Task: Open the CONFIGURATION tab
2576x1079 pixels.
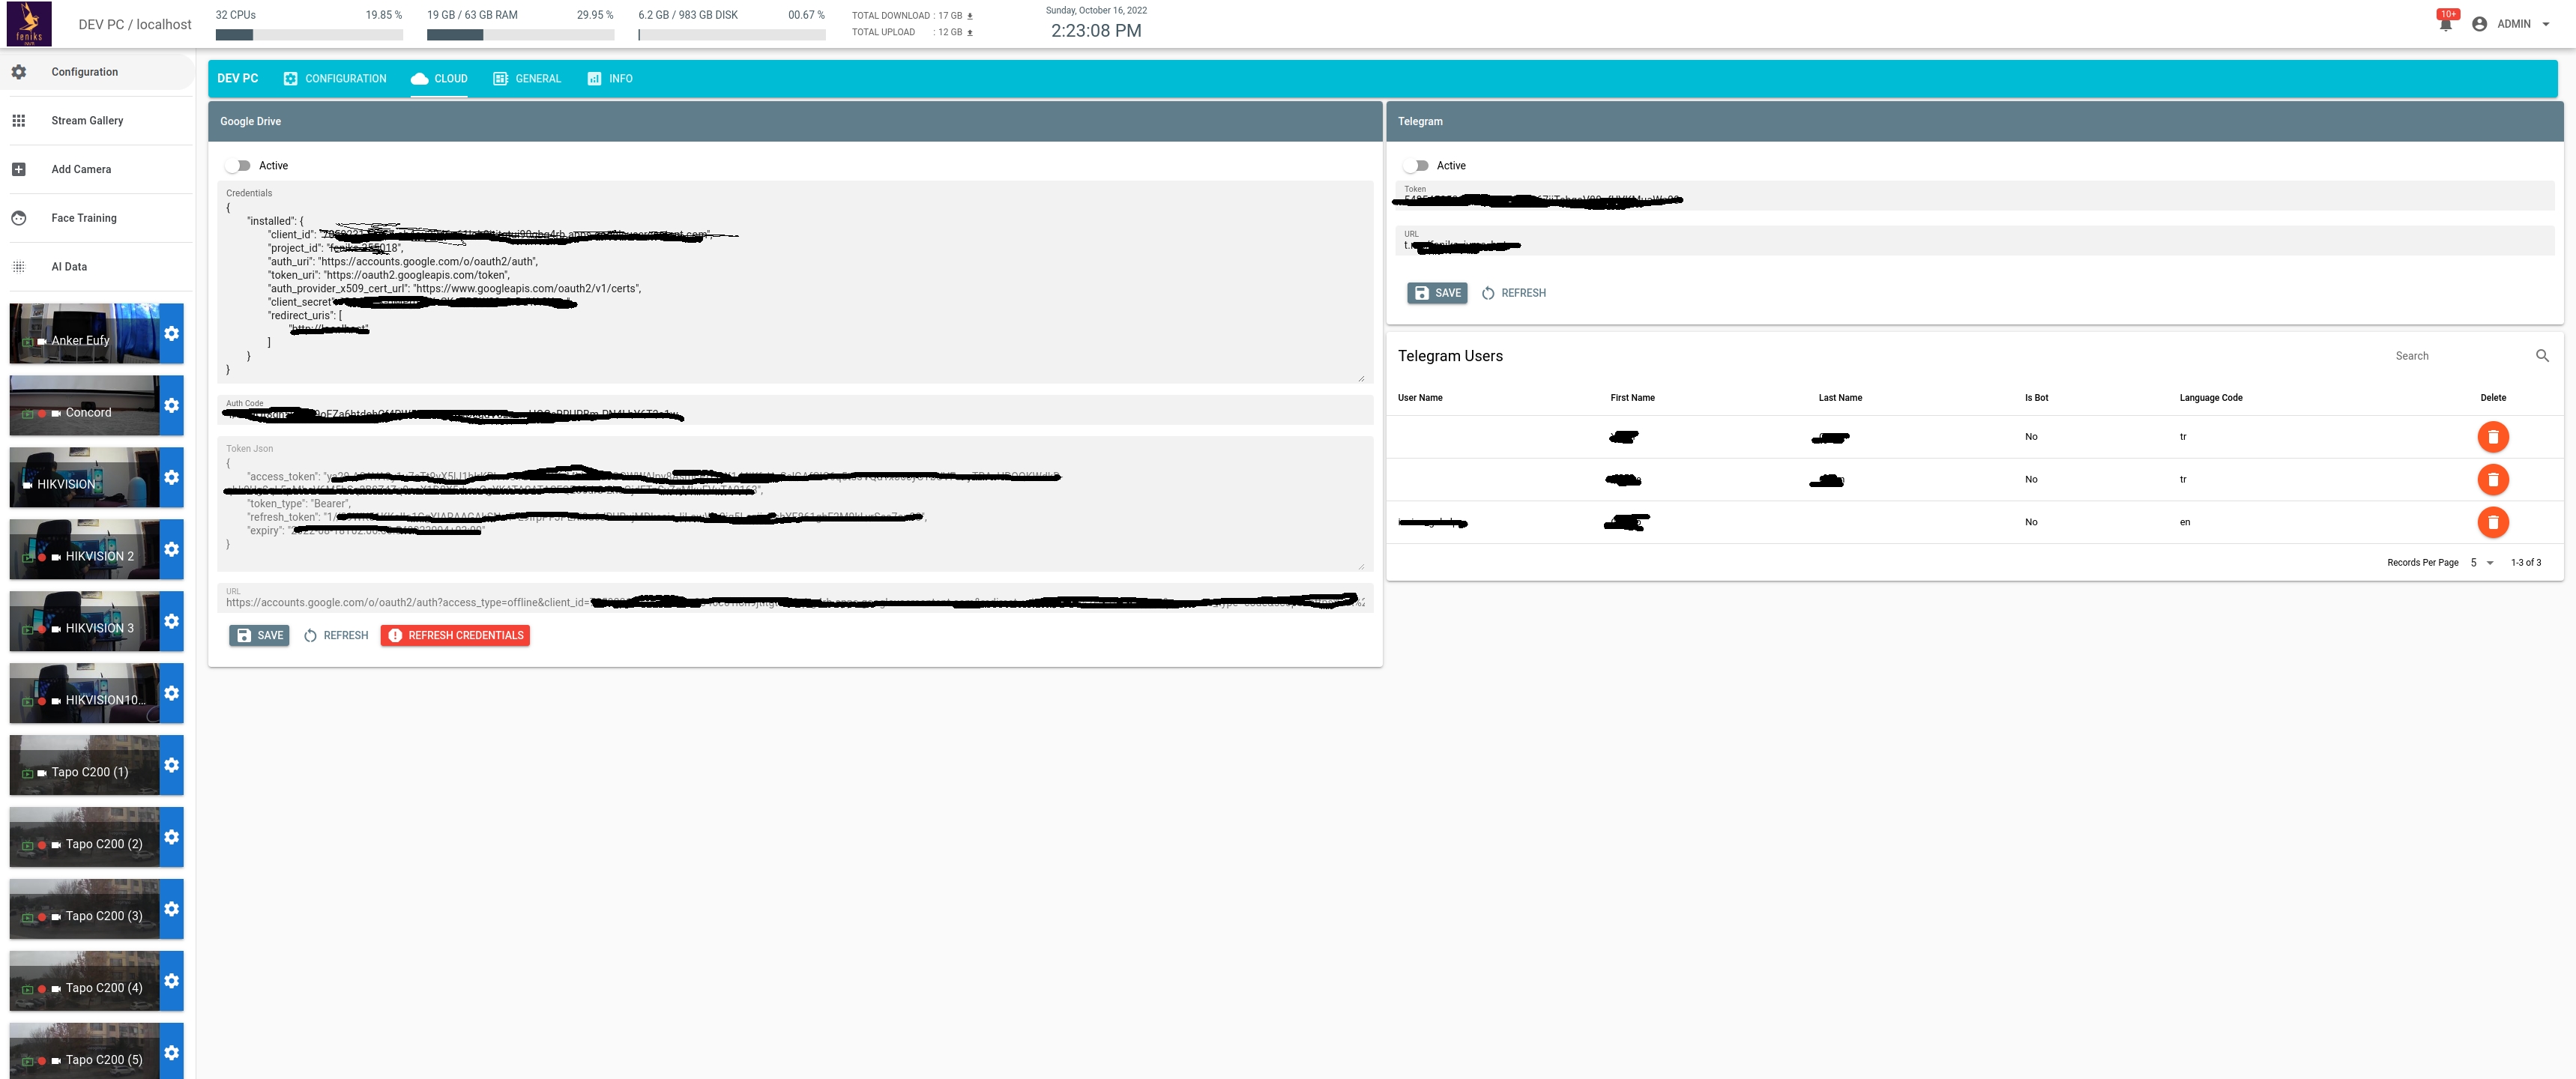Action: point(334,79)
